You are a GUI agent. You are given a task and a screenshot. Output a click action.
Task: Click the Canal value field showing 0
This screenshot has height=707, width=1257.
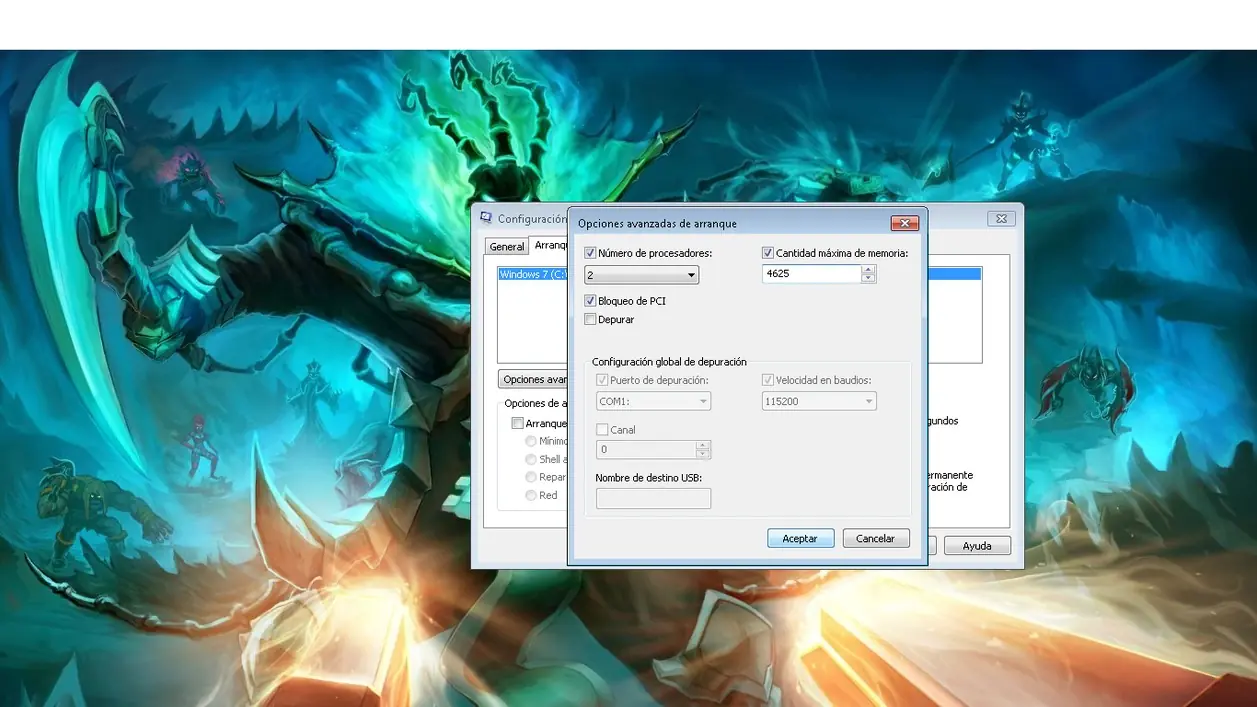click(646, 450)
